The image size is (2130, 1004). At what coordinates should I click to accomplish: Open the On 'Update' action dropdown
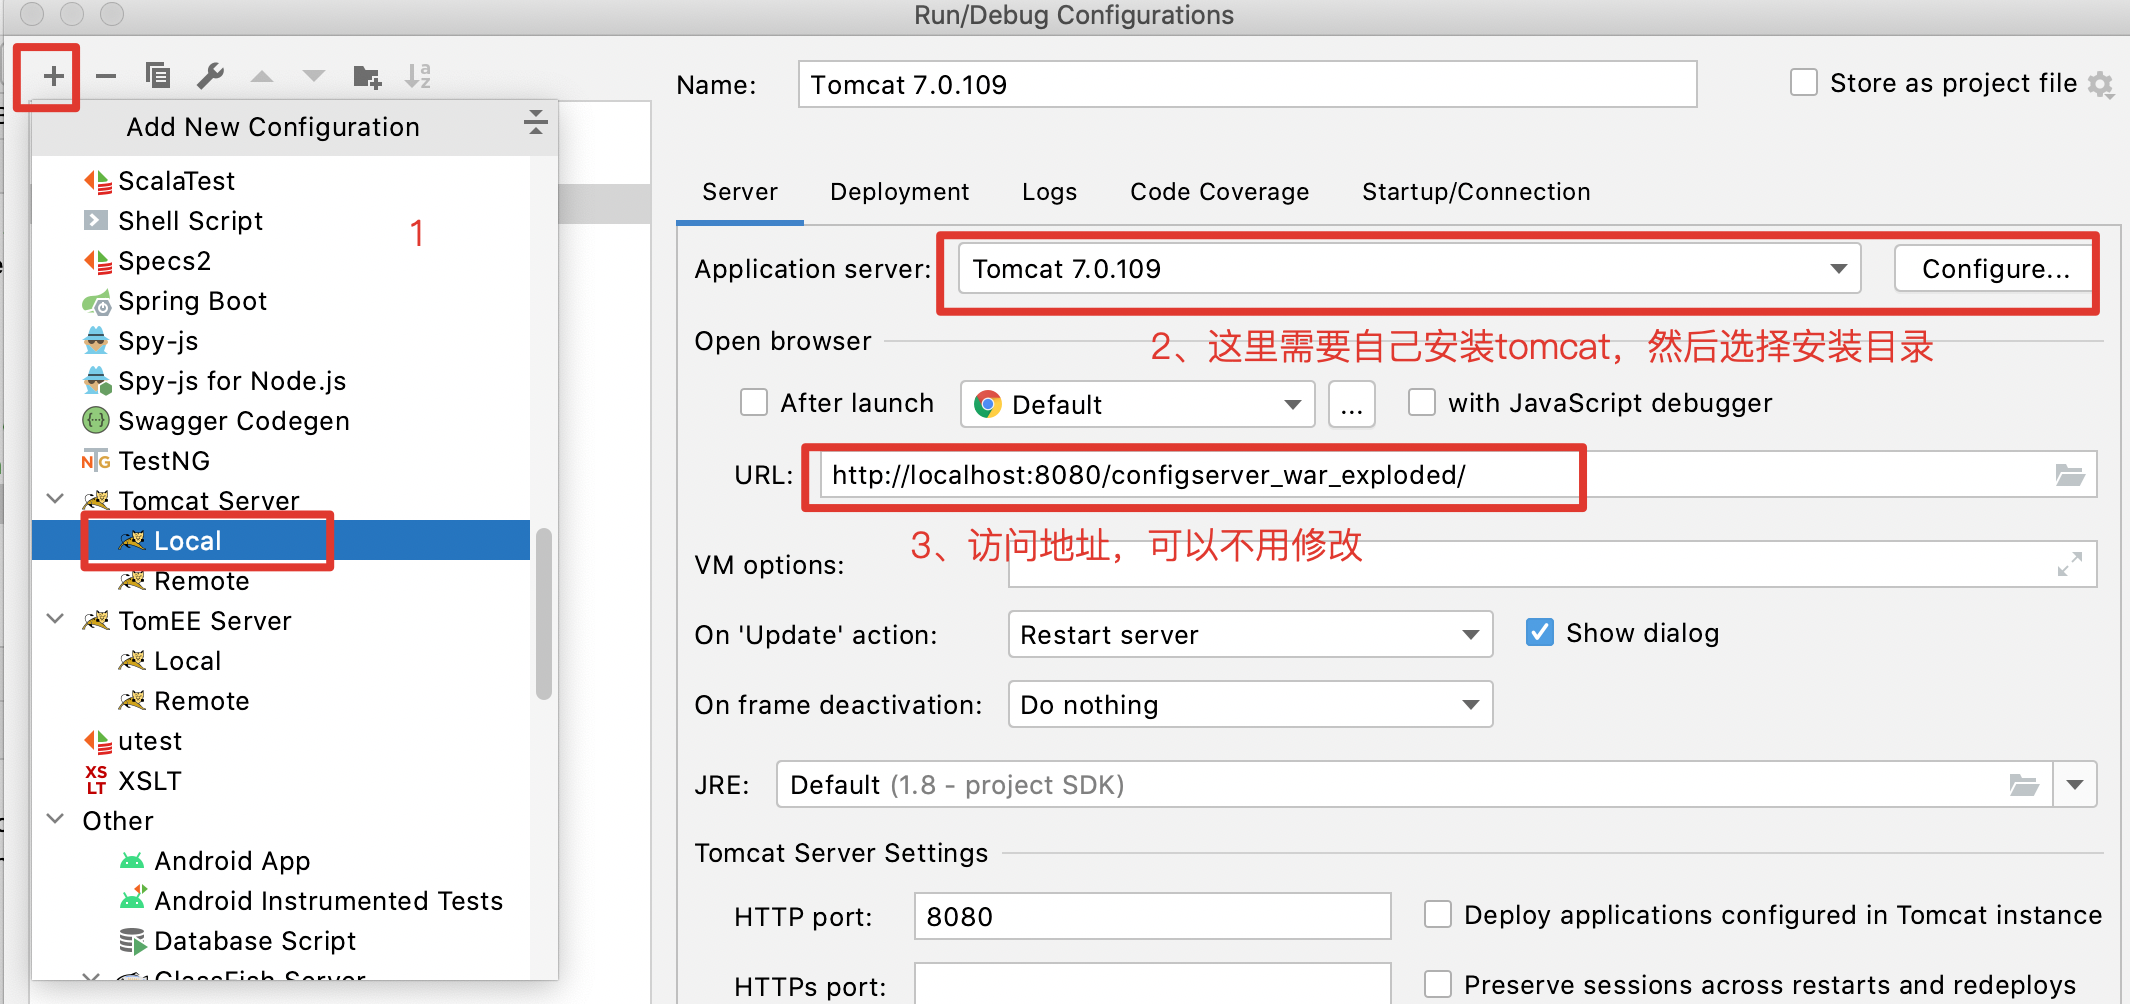pos(1251,635)
